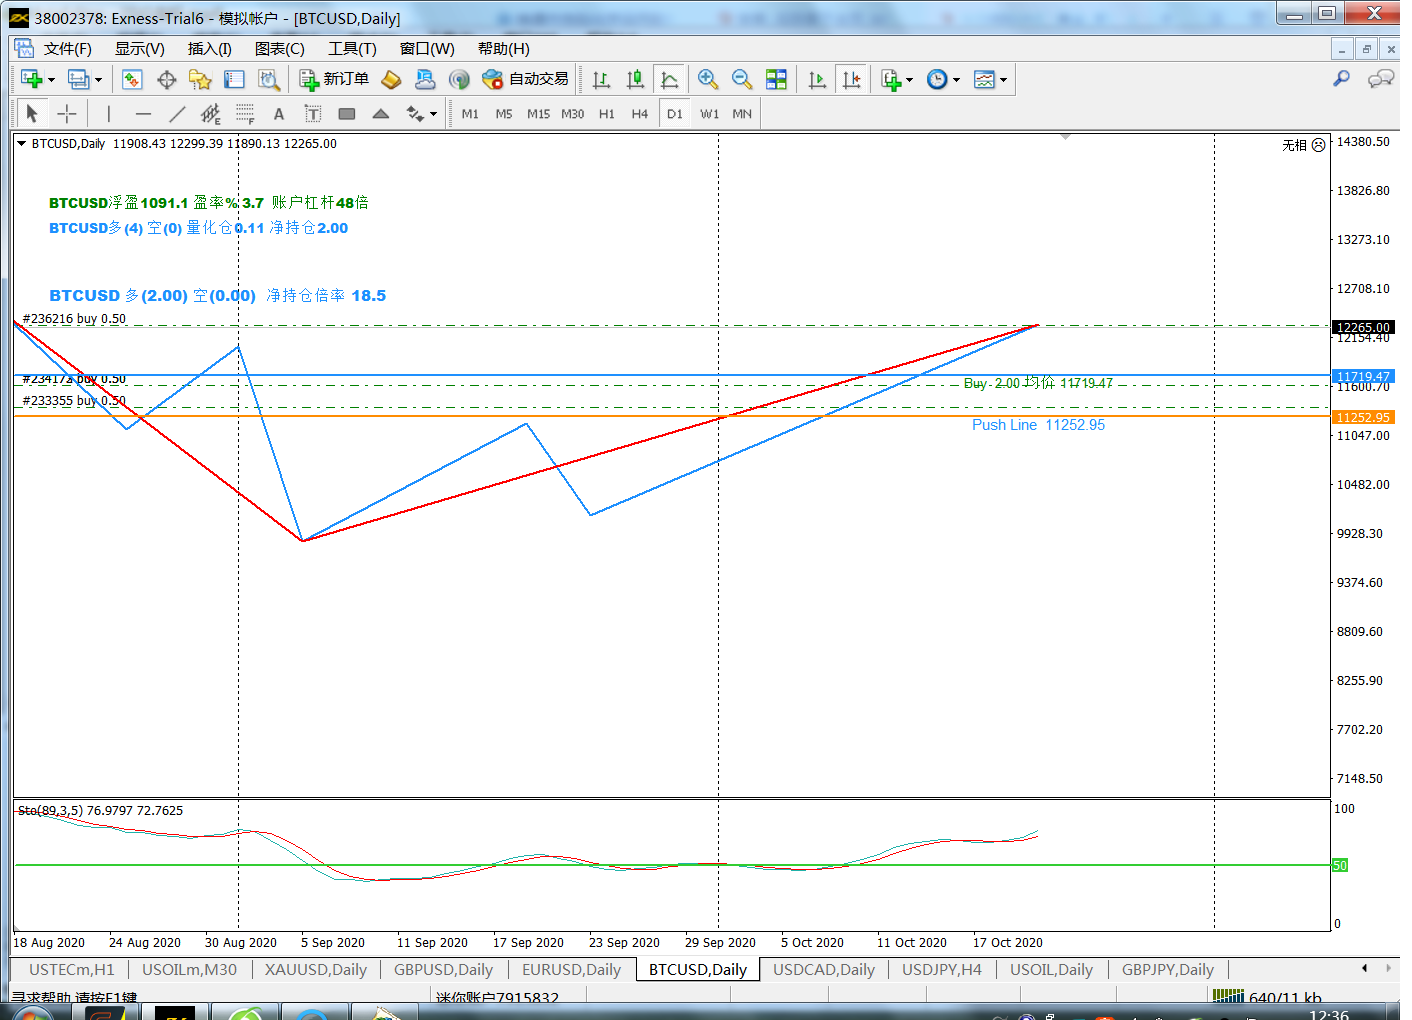The width and height of the screenshot is (1412, 1020).
Task: Open the 插入(I) menu
Action: pos(209,48)
